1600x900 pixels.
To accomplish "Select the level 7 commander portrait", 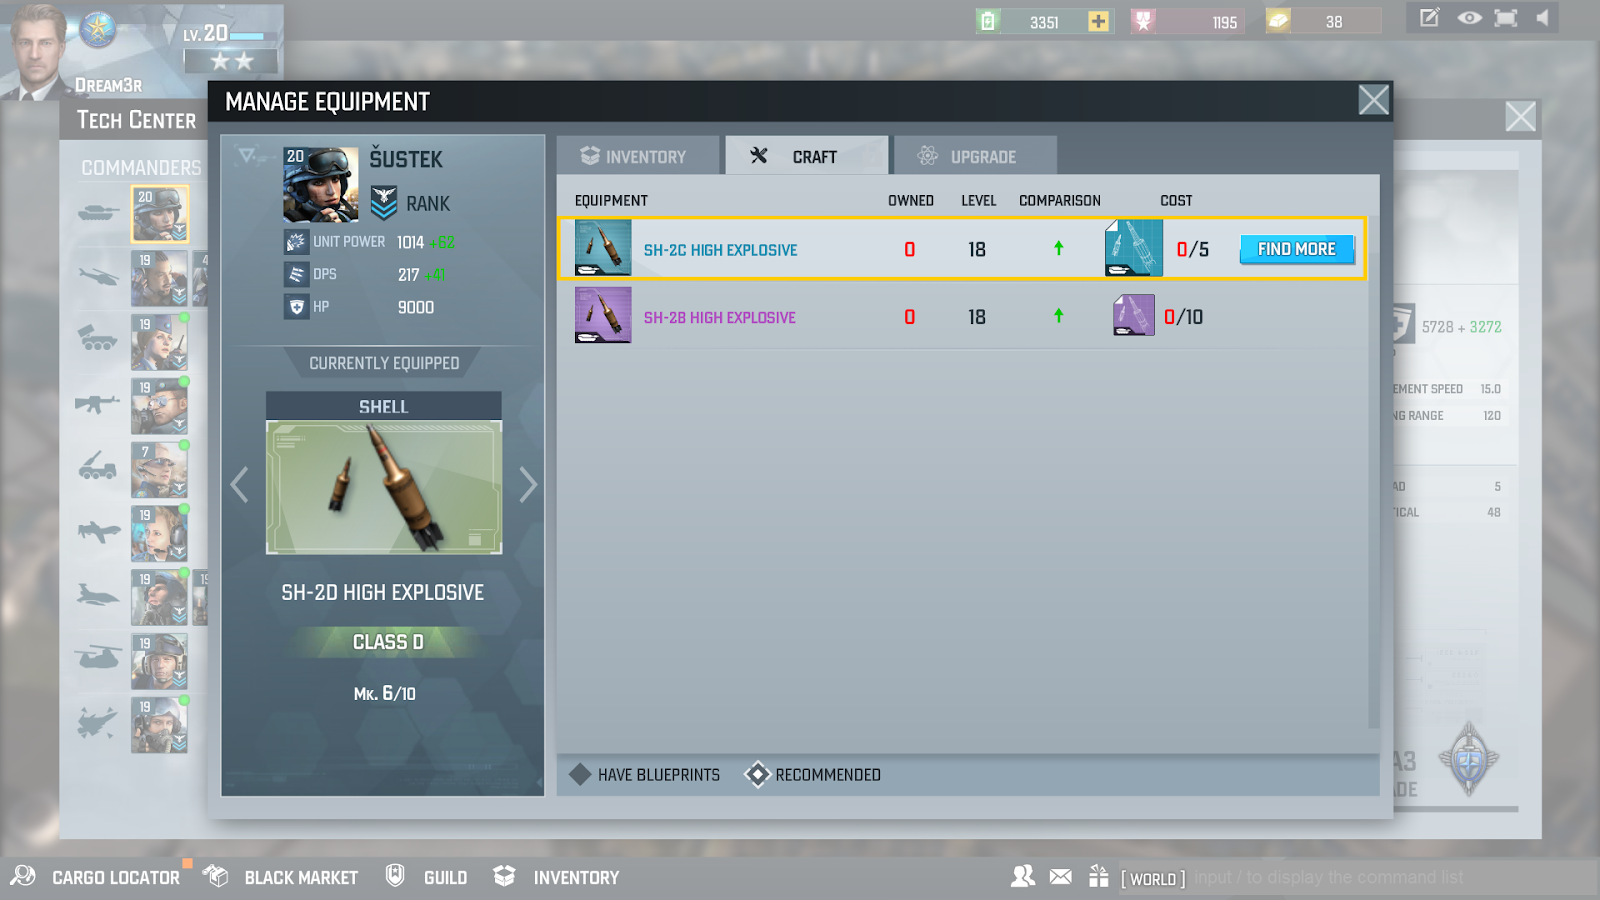I will [159, 469].
